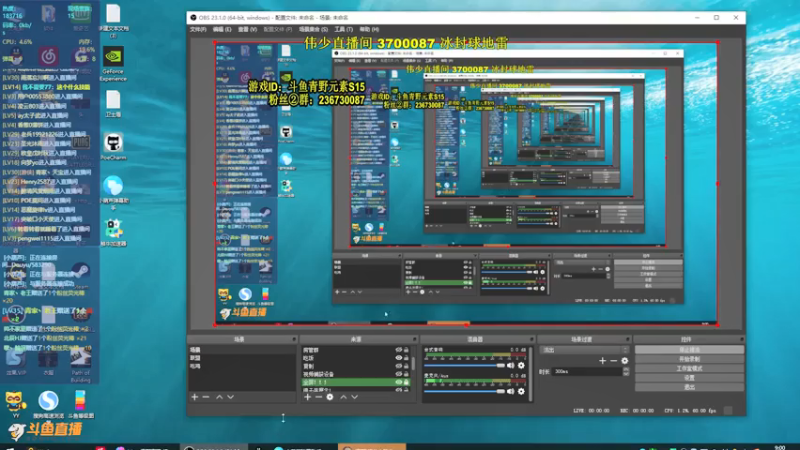Move the selected source down
The width and height of the screenshot is (800, 450).
coord(355,397)
